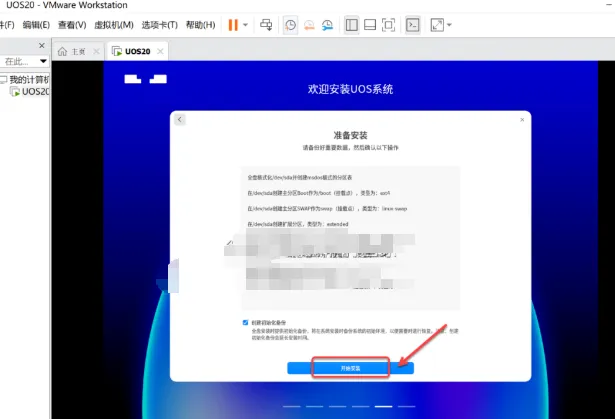615x419 pixels.
Task: Click the blue 开始安装 button
Action: pos(350,368)
